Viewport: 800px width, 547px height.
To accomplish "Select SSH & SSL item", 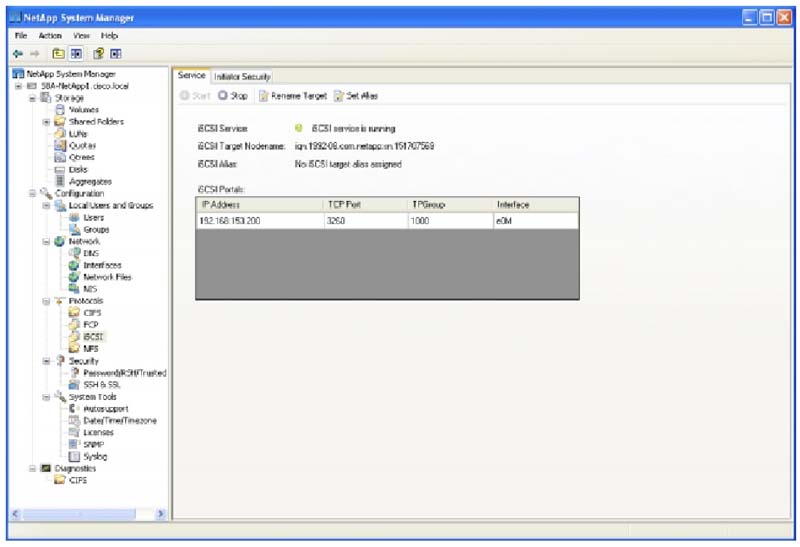I will coord(102,385).
